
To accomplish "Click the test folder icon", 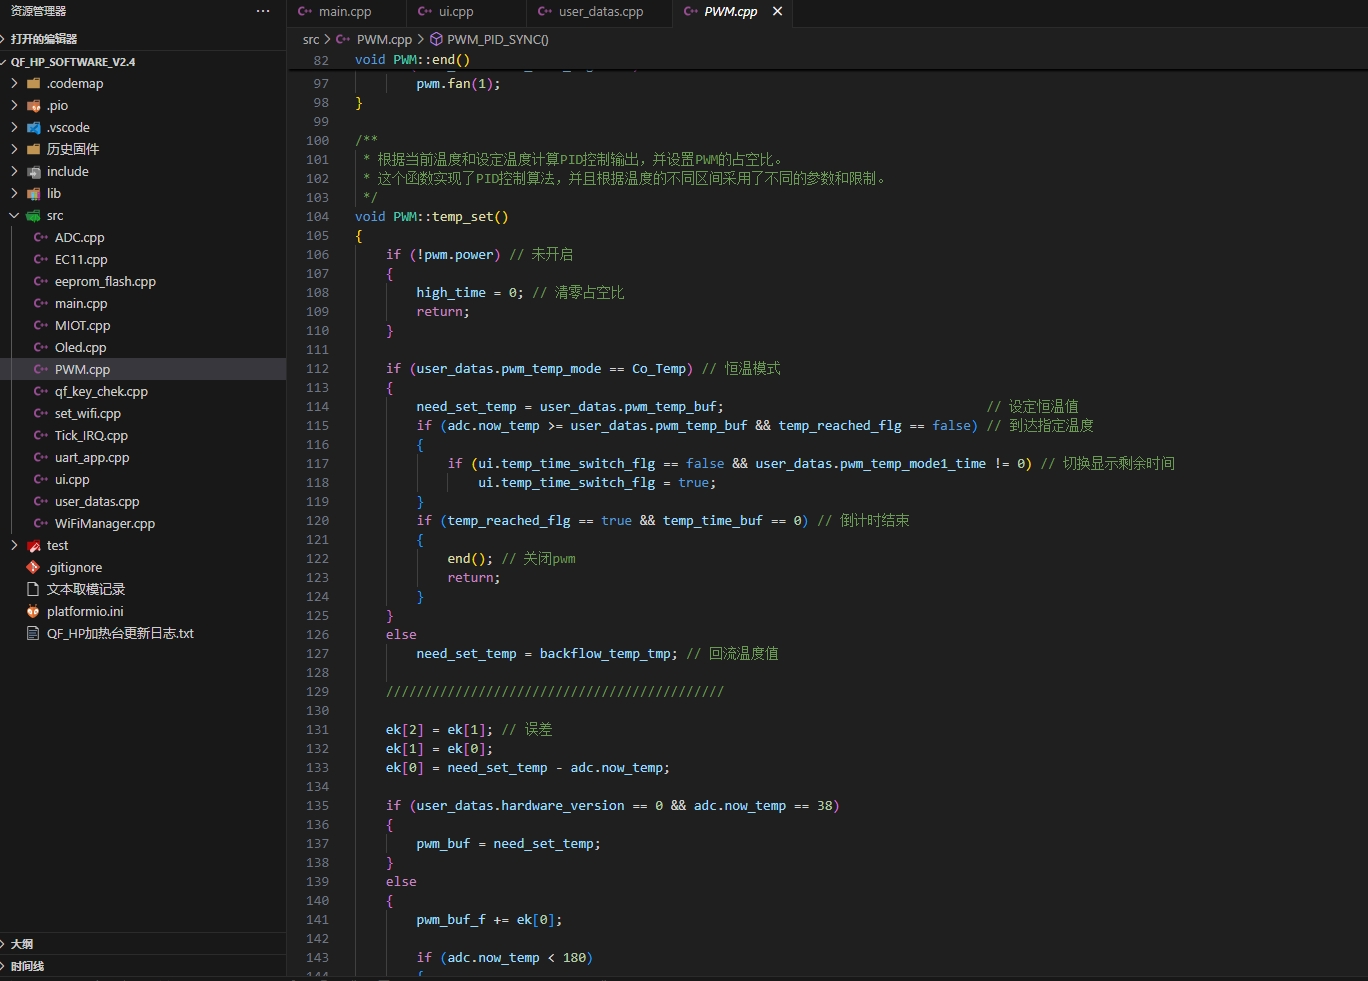I will pos(33,545).
